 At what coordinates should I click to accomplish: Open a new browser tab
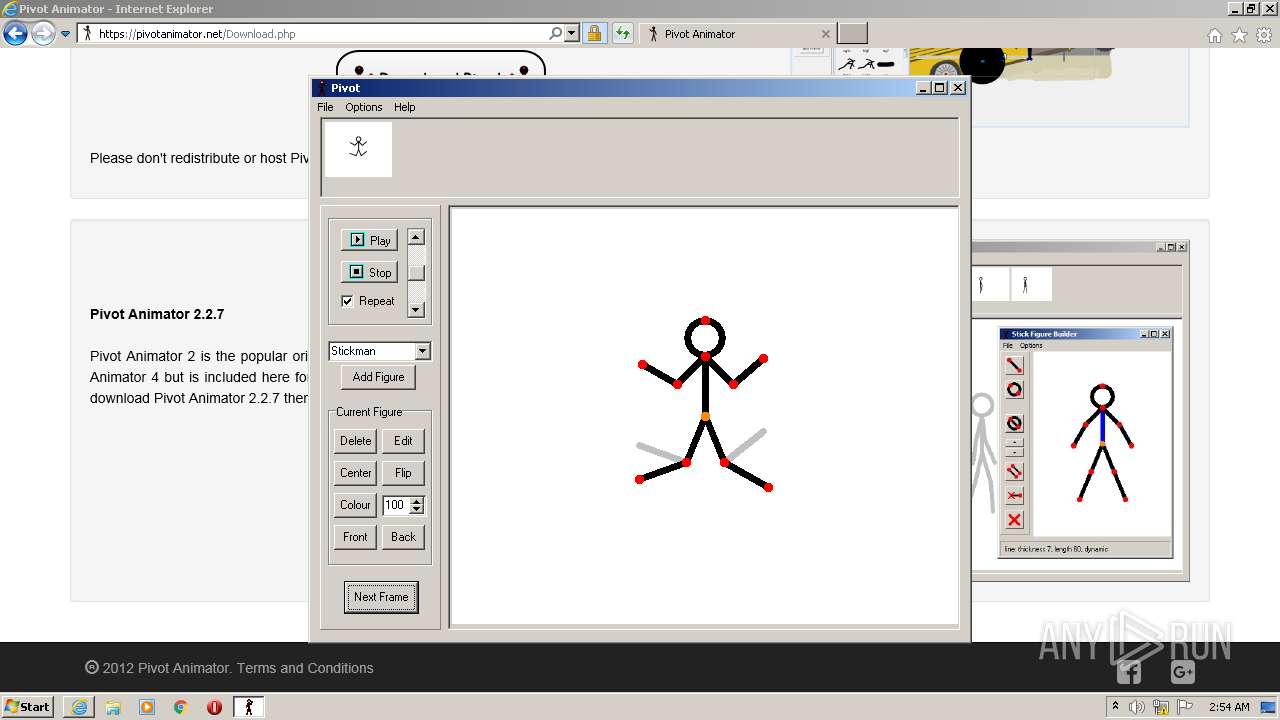pyautogui.click(x=852, y=34)
